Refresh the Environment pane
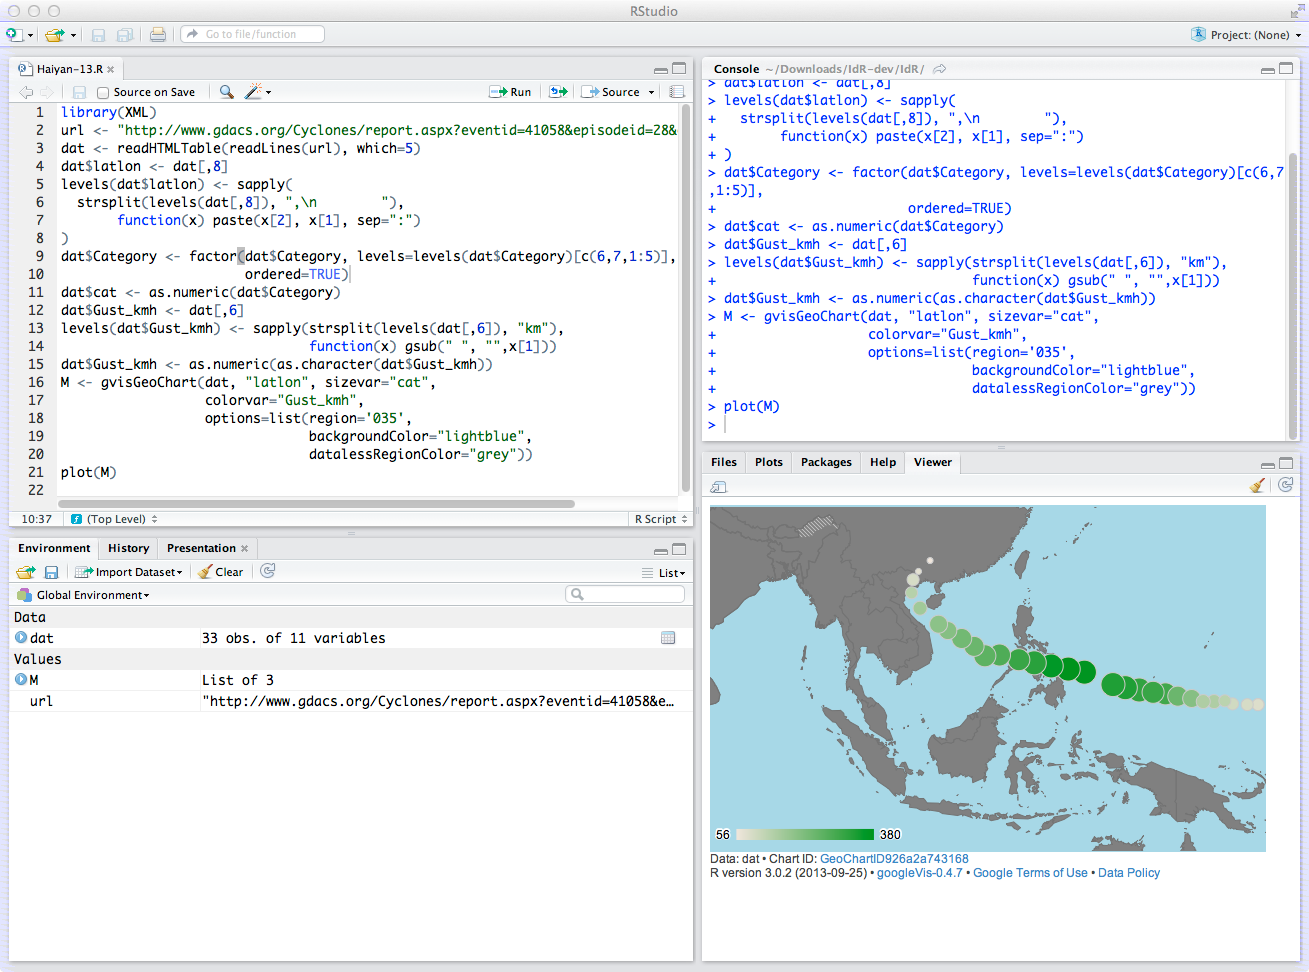1309x972 pixels. click(268, 571)
